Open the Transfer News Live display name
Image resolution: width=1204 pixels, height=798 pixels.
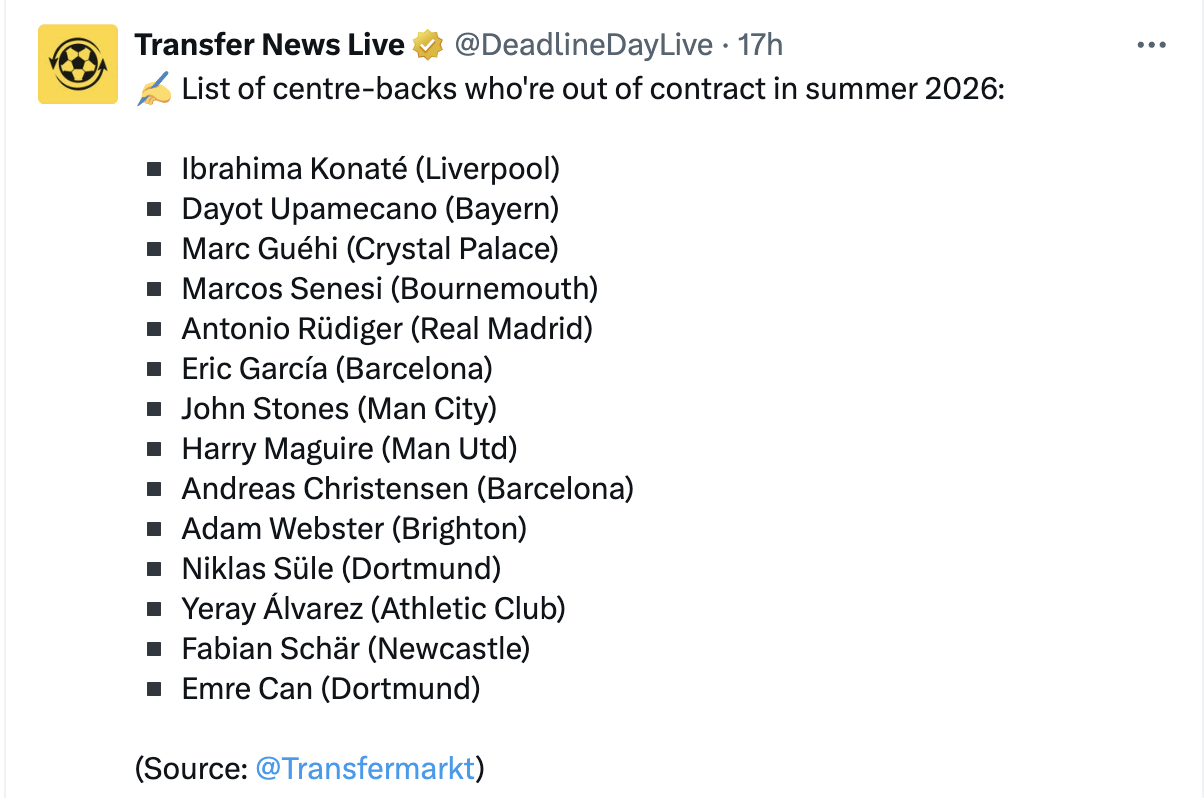[x=269, y=45]
